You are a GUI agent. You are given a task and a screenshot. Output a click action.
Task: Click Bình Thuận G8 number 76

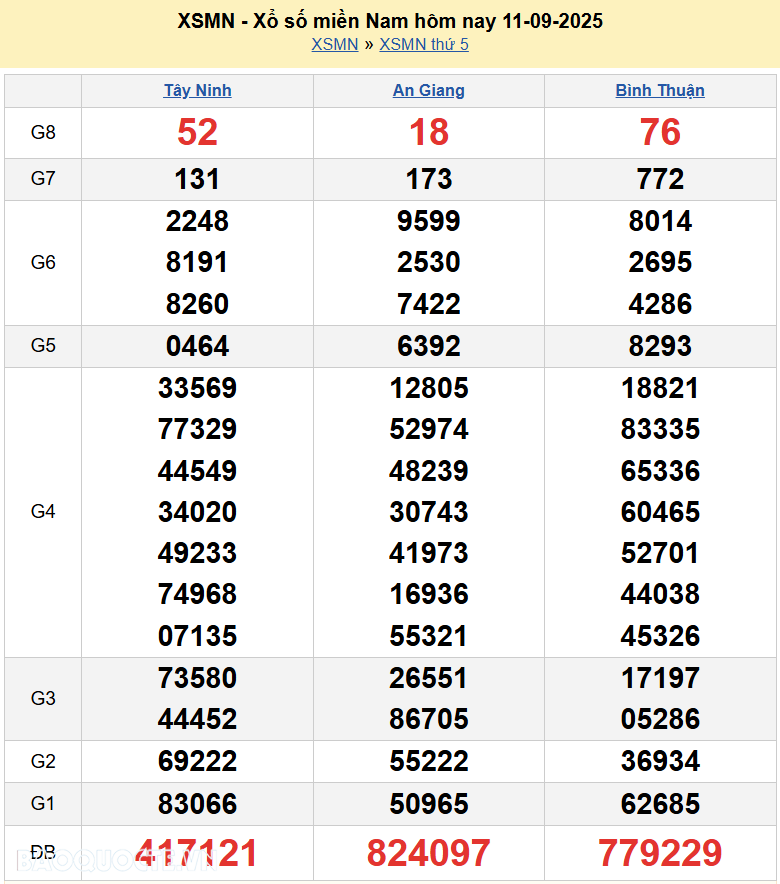pyautogui.click(x=660, y=132)
